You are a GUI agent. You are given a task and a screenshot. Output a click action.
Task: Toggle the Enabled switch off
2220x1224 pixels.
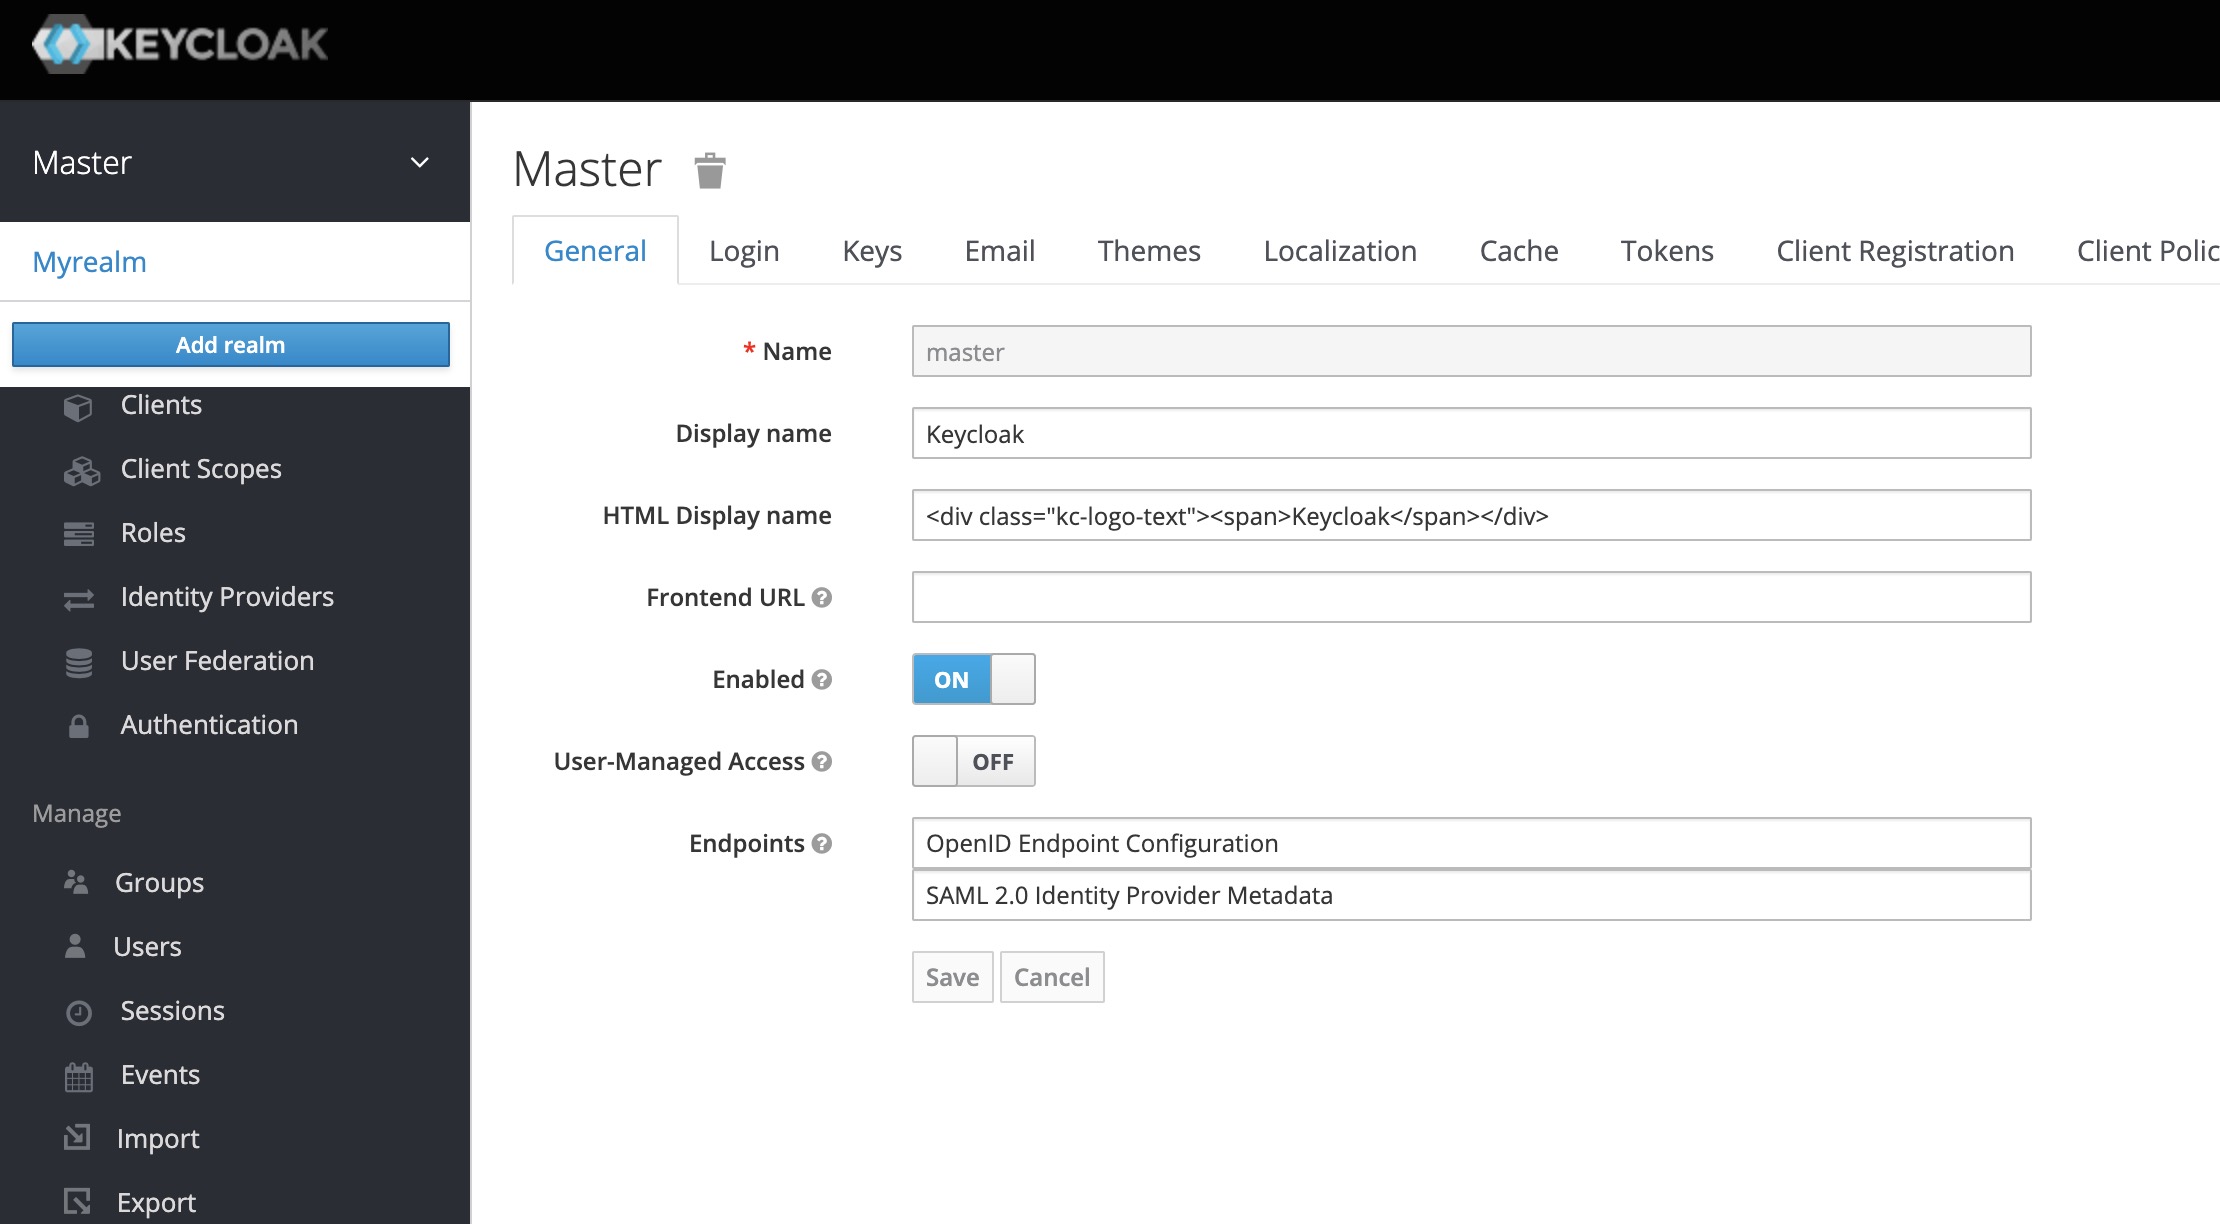(973, 679)
